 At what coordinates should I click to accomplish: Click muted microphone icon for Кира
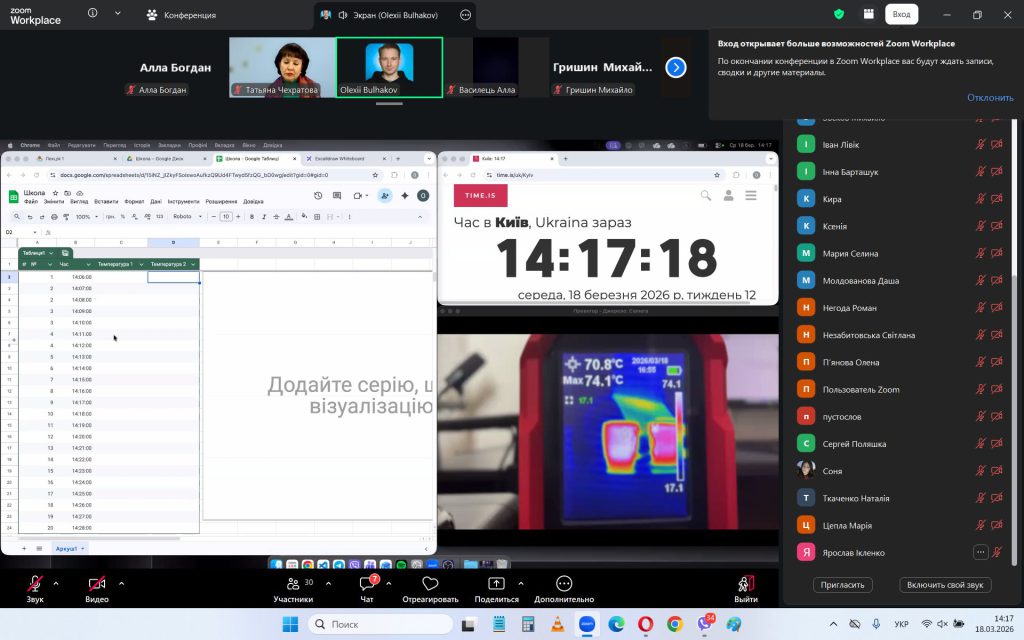980,199
